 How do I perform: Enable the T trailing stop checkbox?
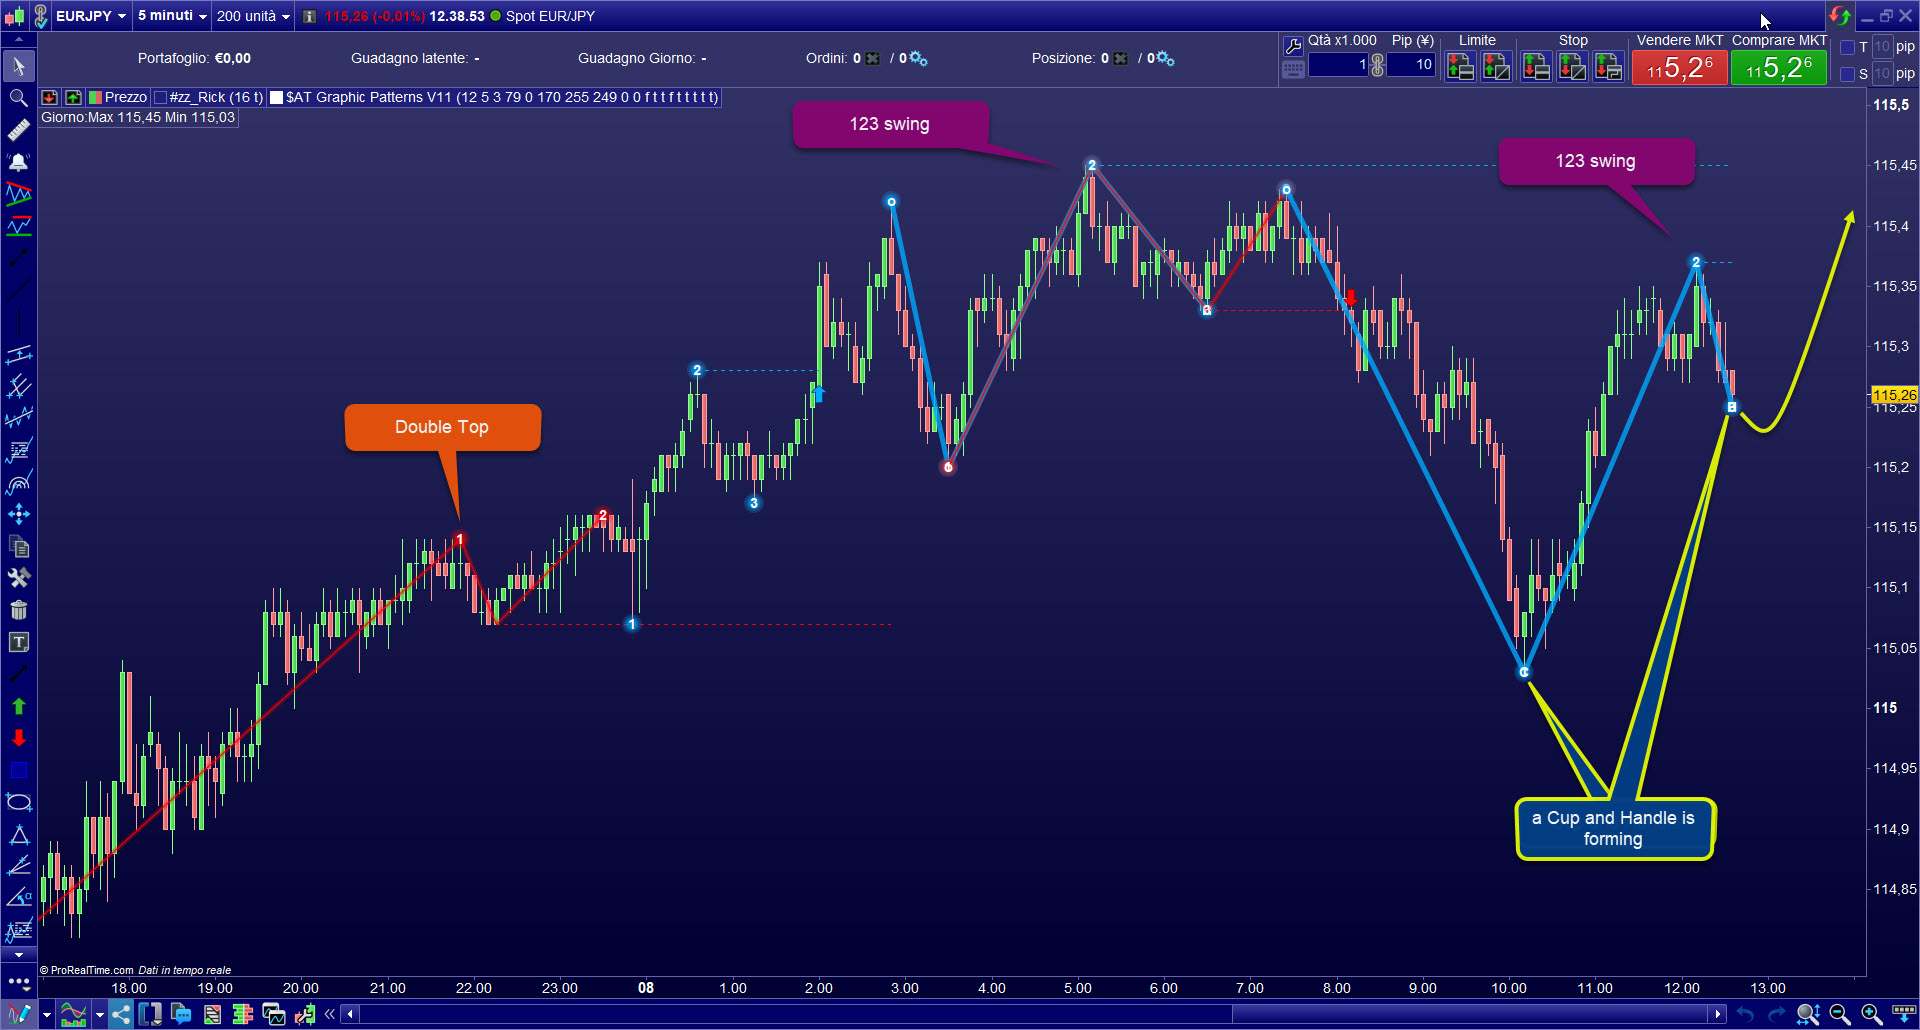pos(1848,47)
